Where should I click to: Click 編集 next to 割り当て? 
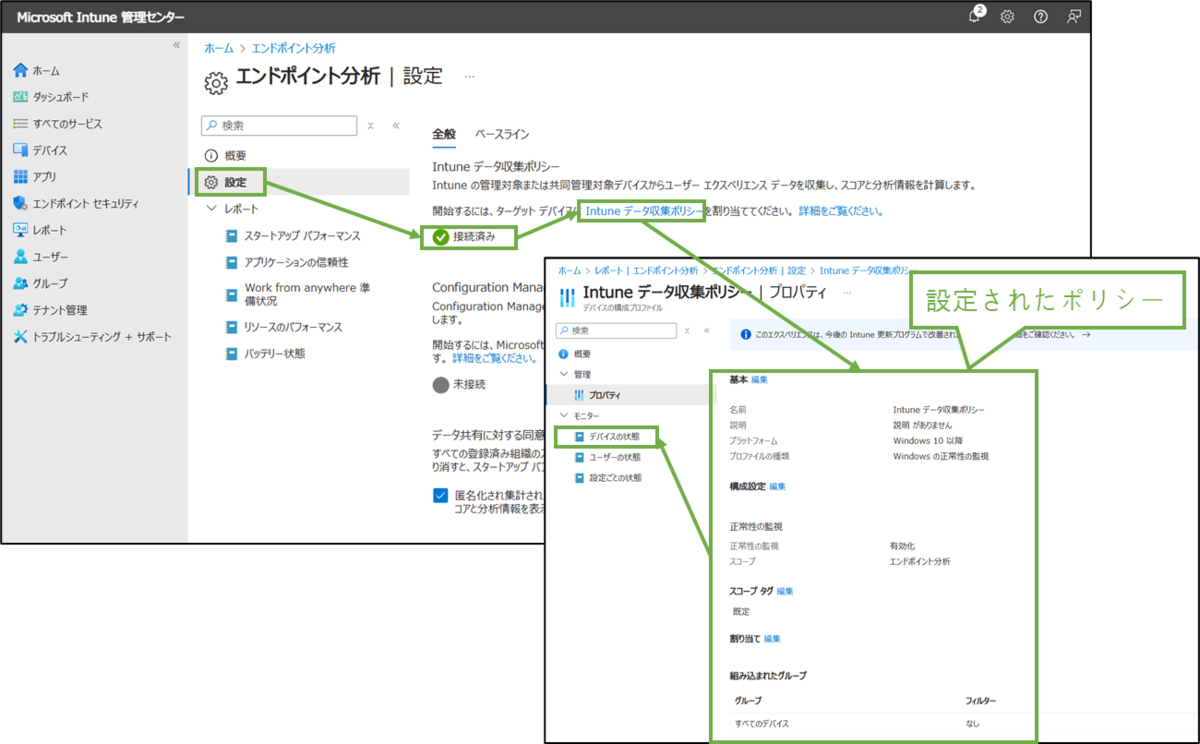click(772, 638)
